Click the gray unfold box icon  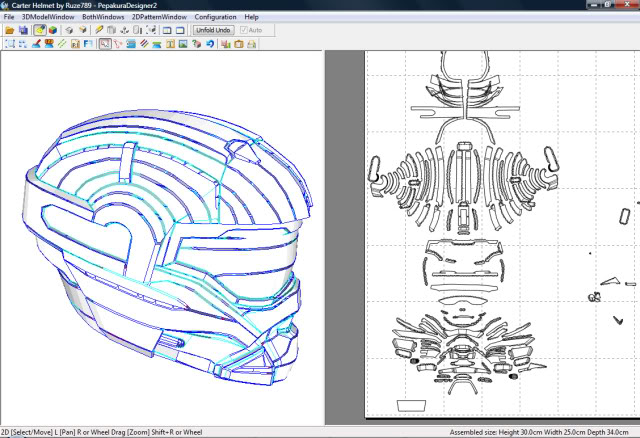click(x=69, y=30)
